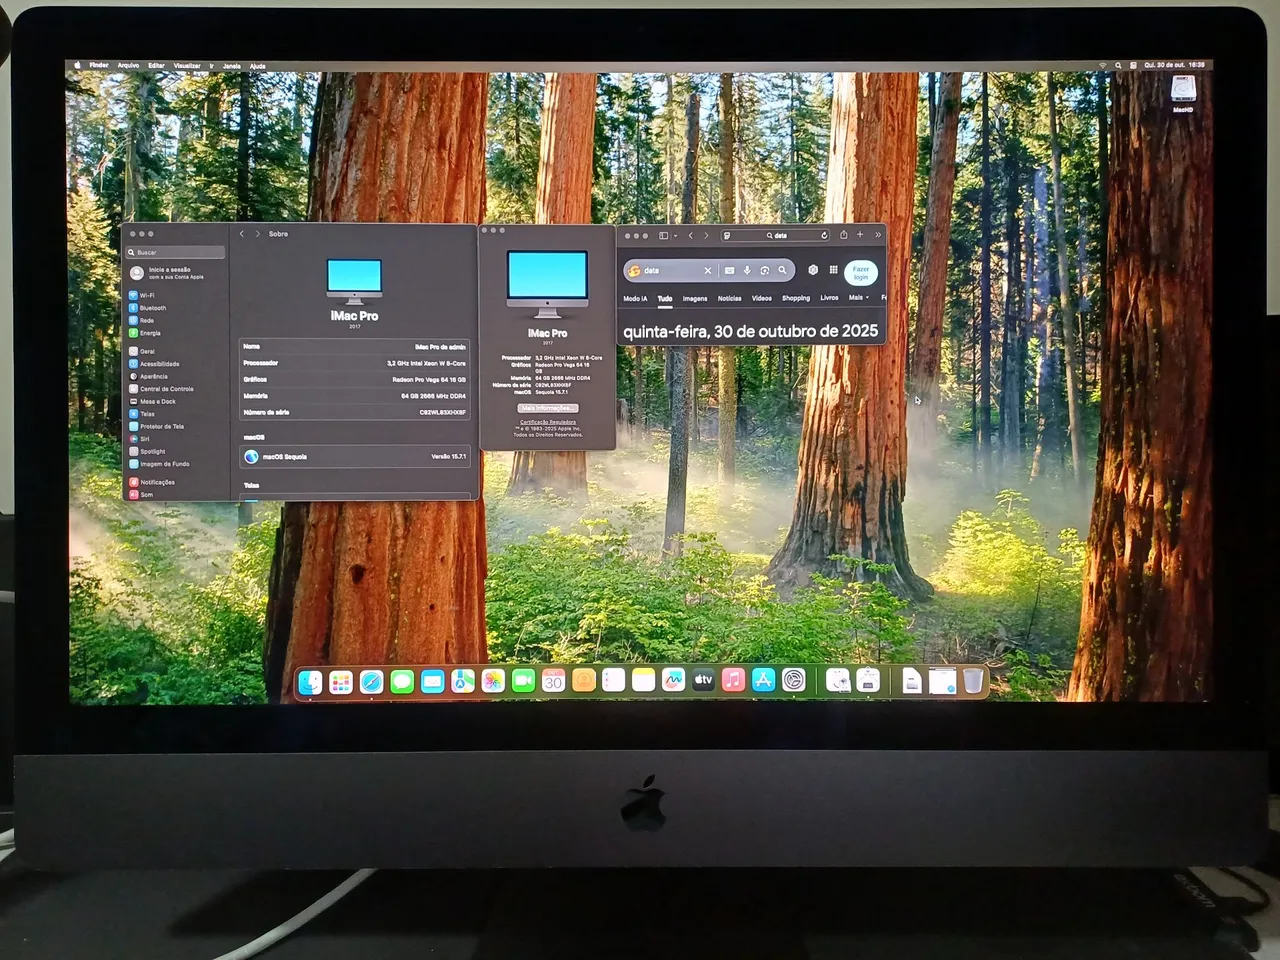
Task: Click the Fazer login button
Action: click(x=861, y=273)
